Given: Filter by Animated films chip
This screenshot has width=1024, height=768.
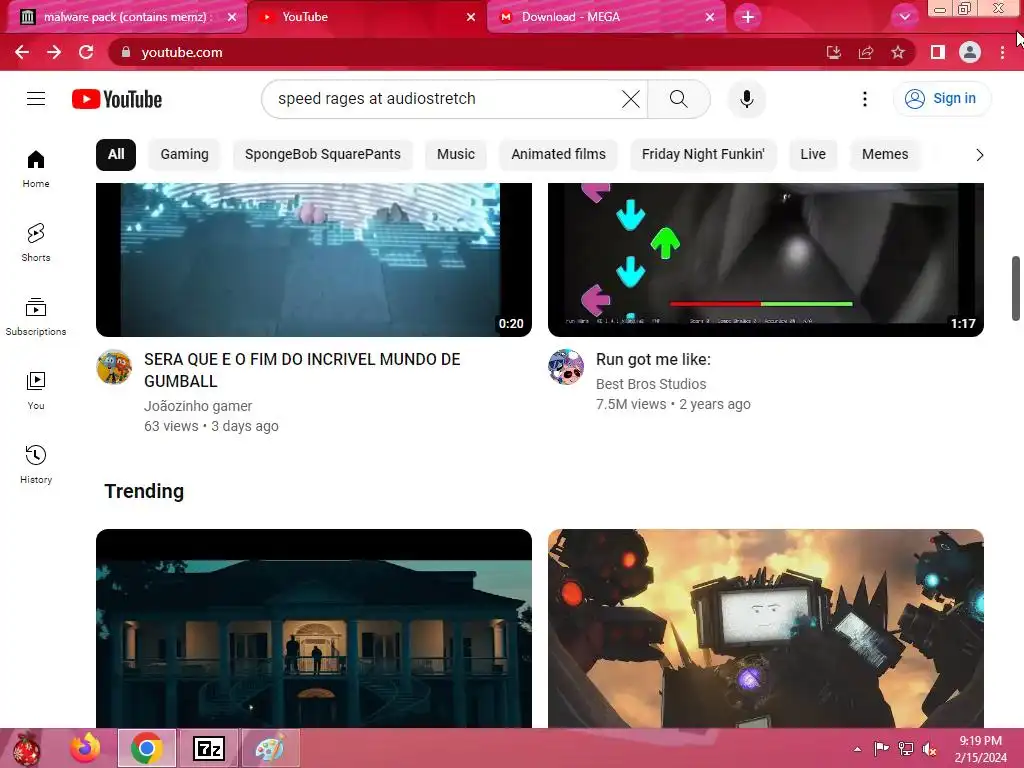Looking at the screenshot, I should coord(558,155).
